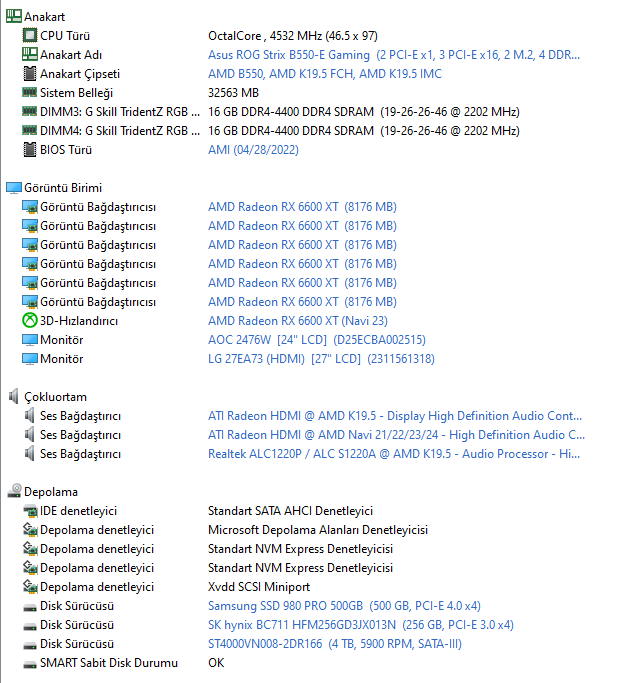Click the DIMM4 memory module icon
The width and height of the screenshot is (639, 683).
(30, 130)
